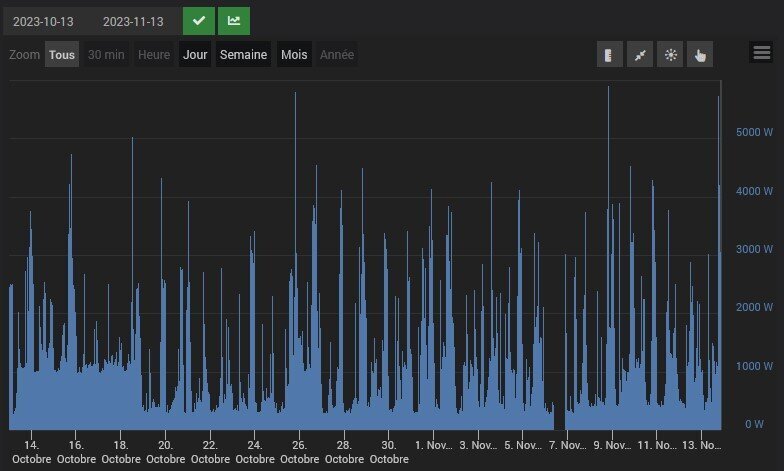Click the 0 W y-axis label

tap(753, 424)
